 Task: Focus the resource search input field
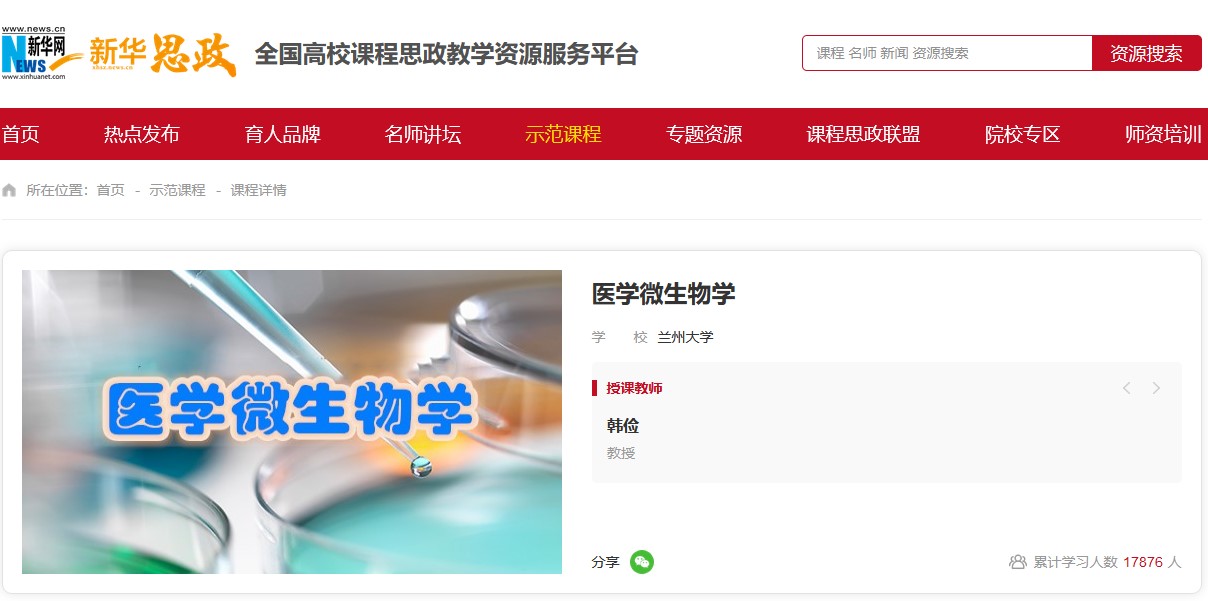pyautogui.click(x=947, y=53)
